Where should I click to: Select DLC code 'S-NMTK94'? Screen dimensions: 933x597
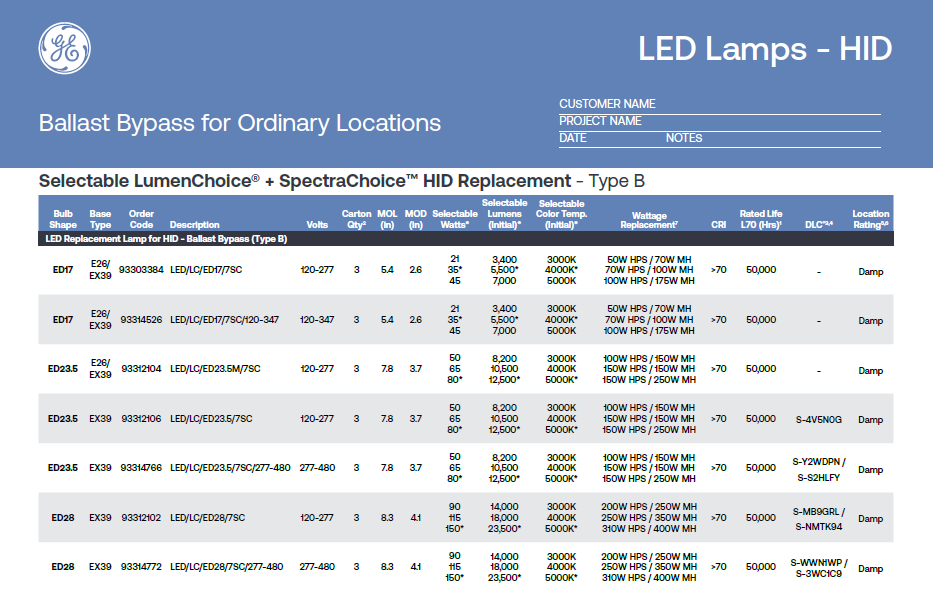[819, 527]
